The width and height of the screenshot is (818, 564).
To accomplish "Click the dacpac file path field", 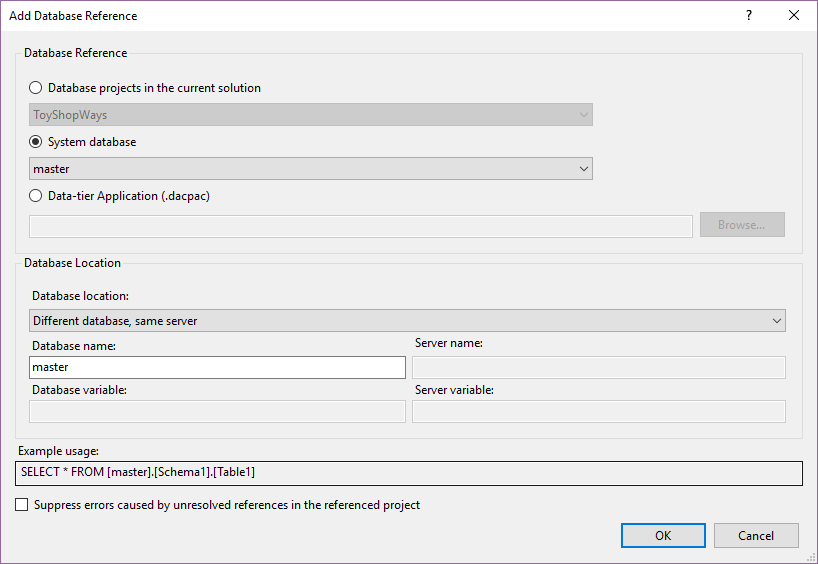I will [361, 226].
